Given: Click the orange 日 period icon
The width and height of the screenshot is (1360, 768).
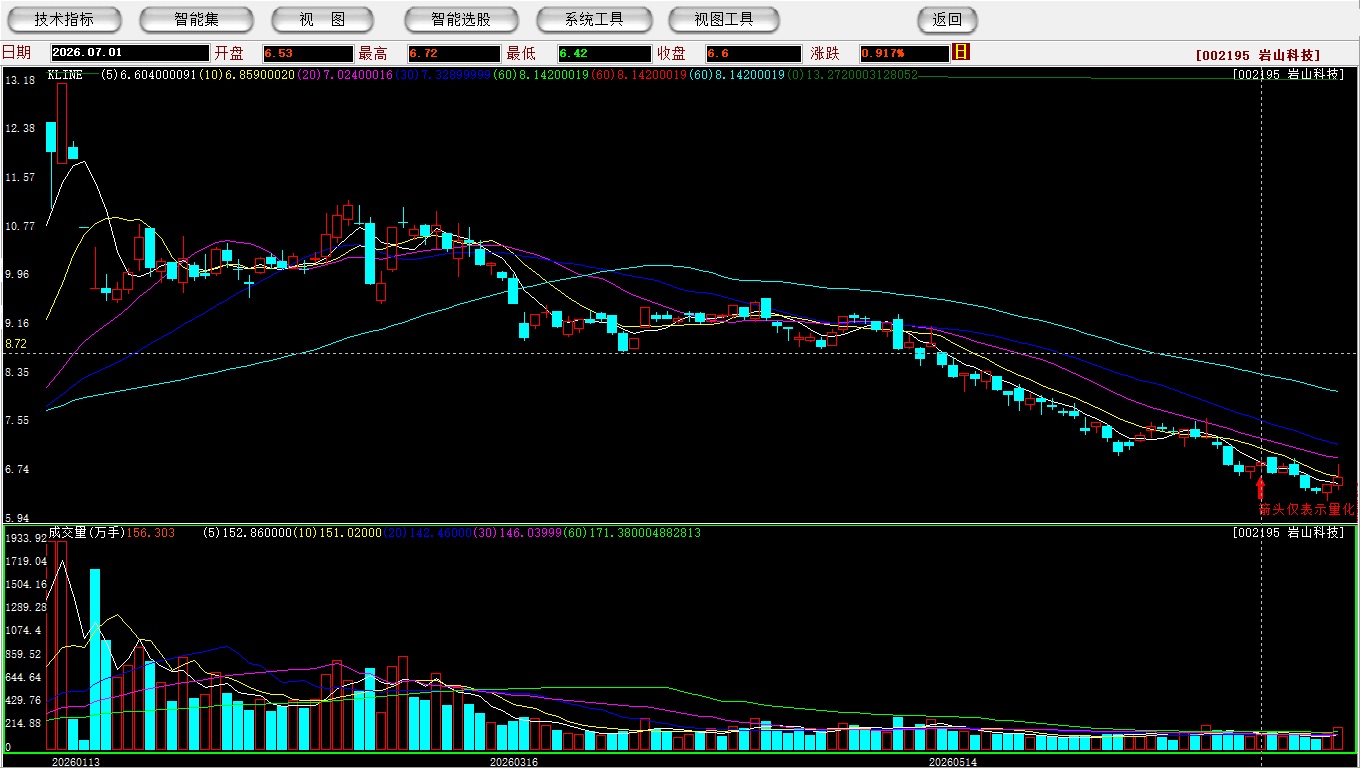Looking at the screenshot, I should coord(962,52).
